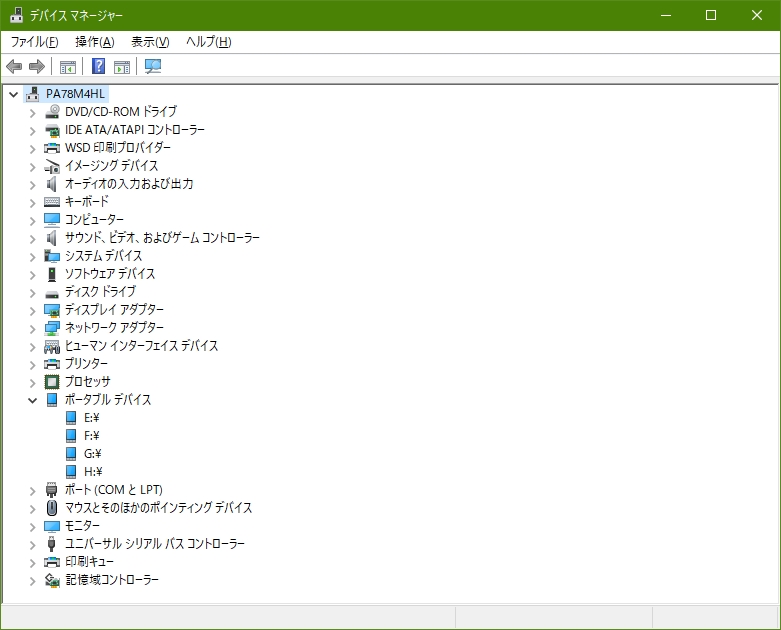Maximize the デバイス マネージャー window
This screenshot has height=630, width=781.
[711, 15]
